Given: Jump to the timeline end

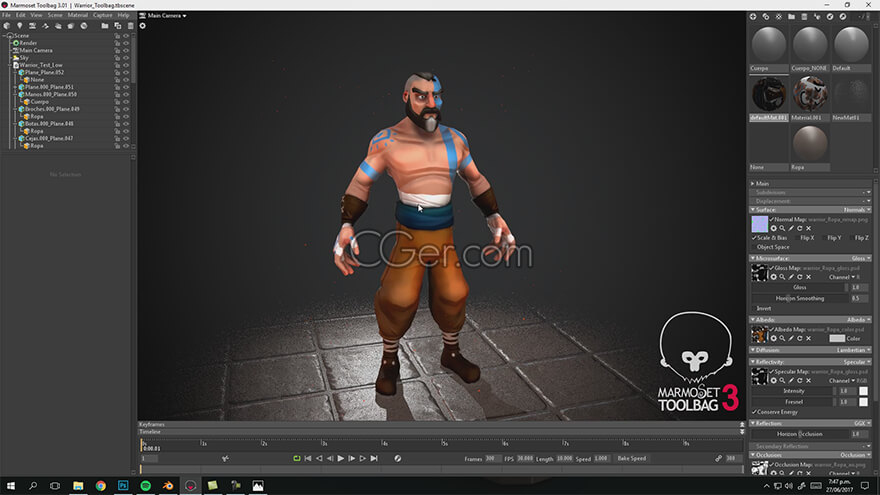Looking at the screenshot, I should coord(374,459).
